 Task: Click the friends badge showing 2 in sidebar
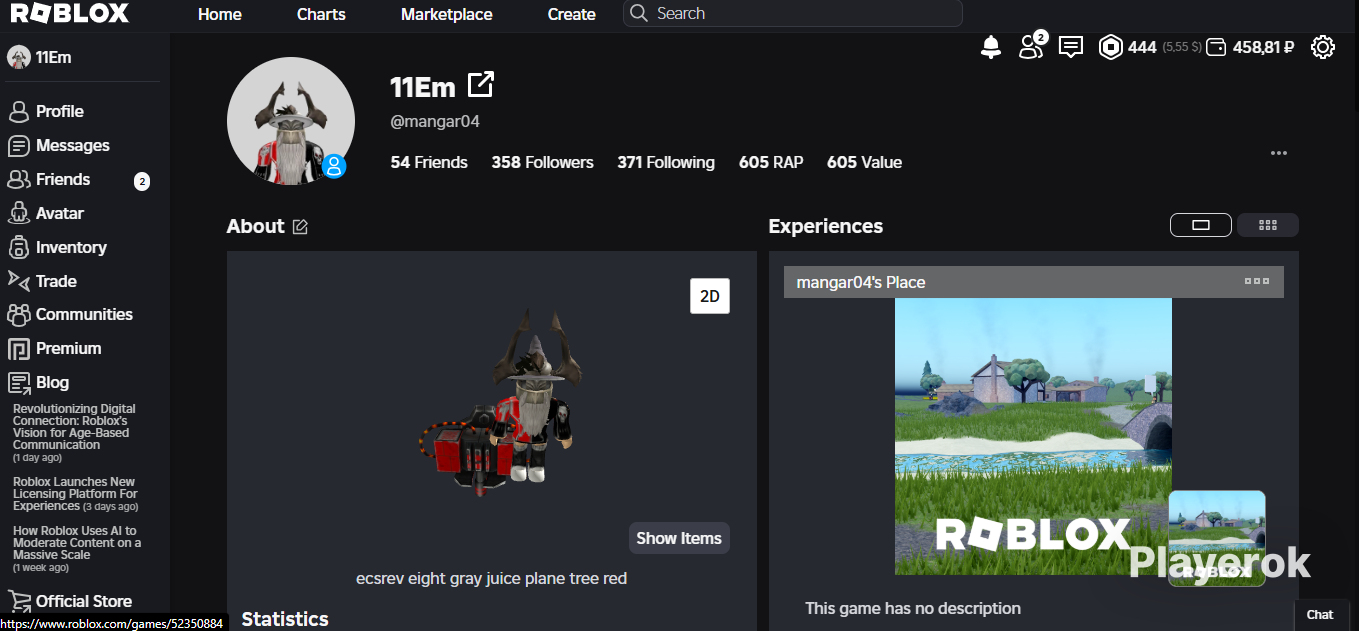(142, 181)
